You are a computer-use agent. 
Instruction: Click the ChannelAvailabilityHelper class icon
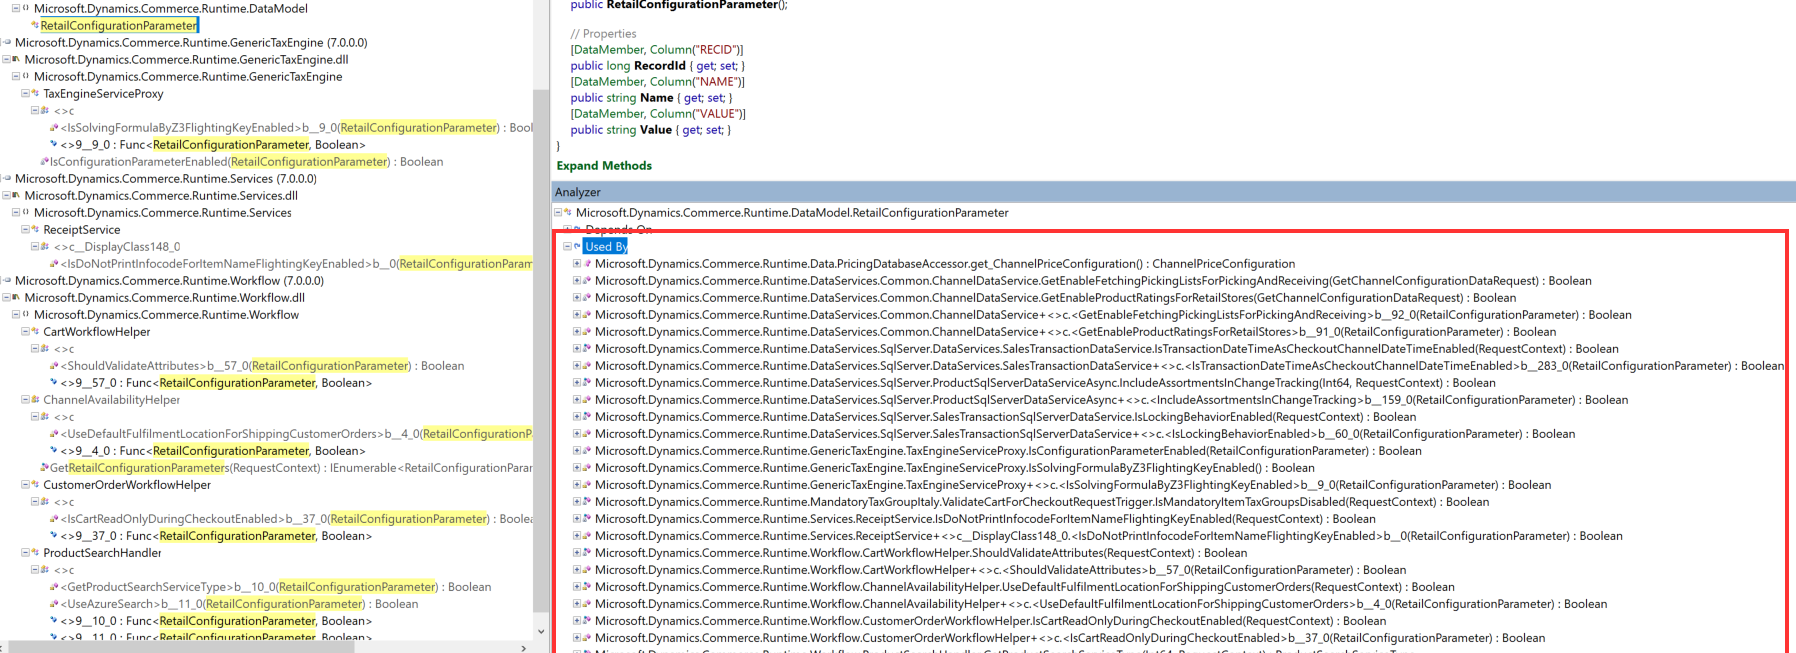coord(36,399)
